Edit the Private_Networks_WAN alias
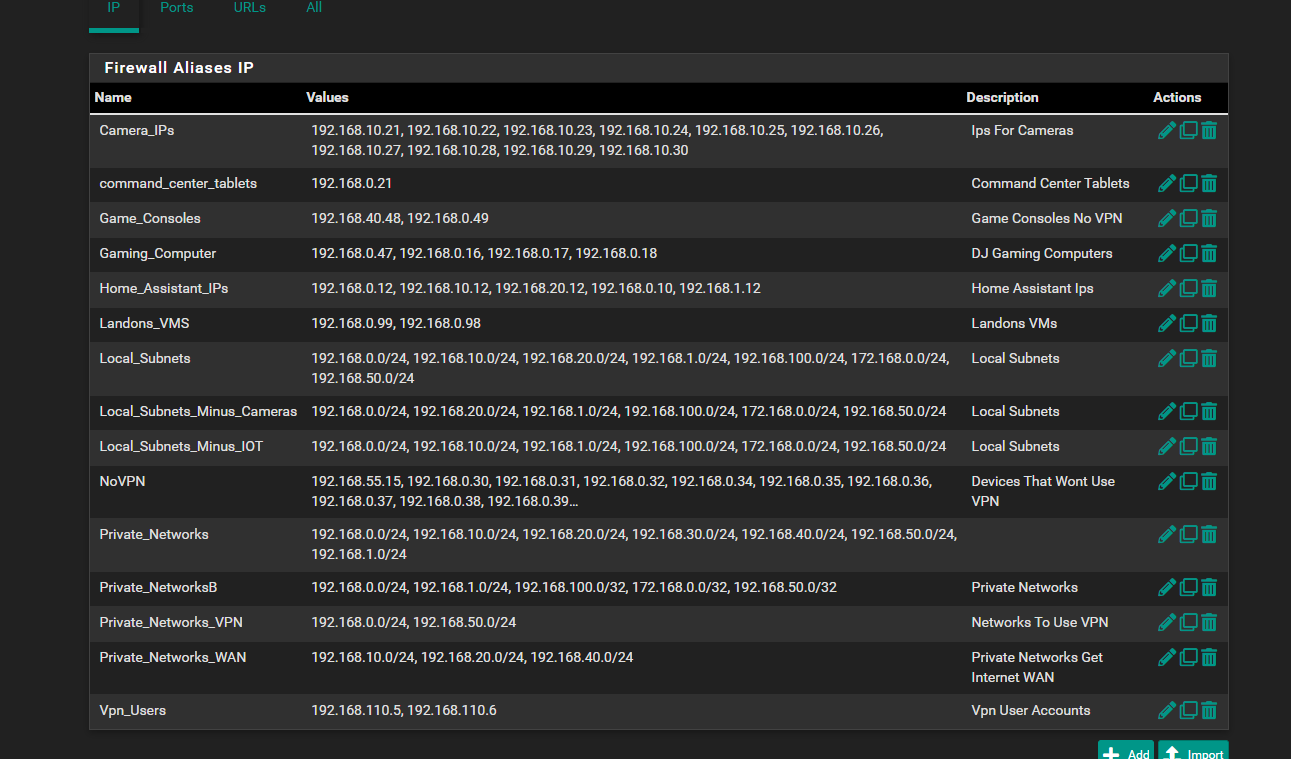 (1166, 657)
